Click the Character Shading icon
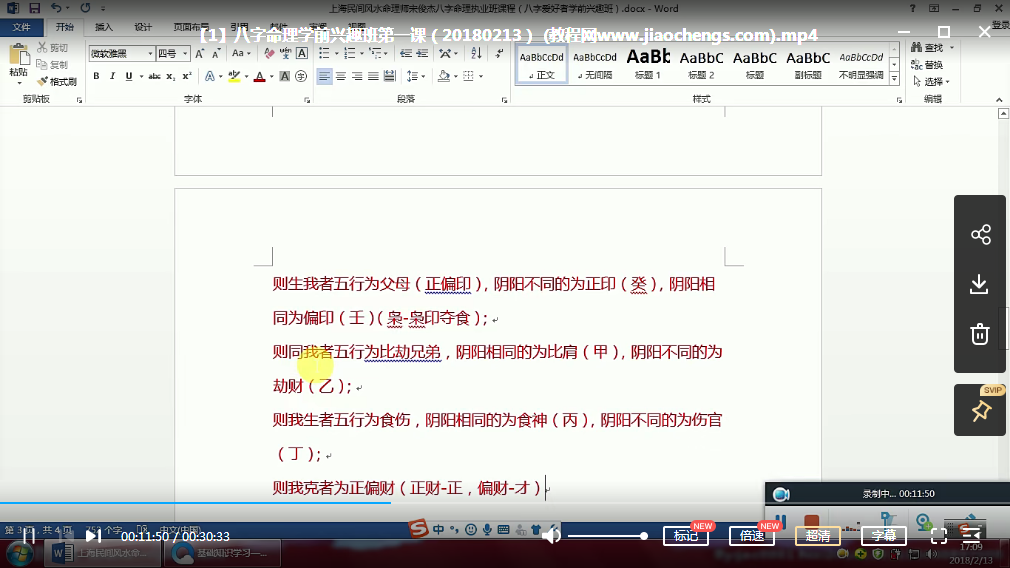1010x568 pixels. pos(285,76)
